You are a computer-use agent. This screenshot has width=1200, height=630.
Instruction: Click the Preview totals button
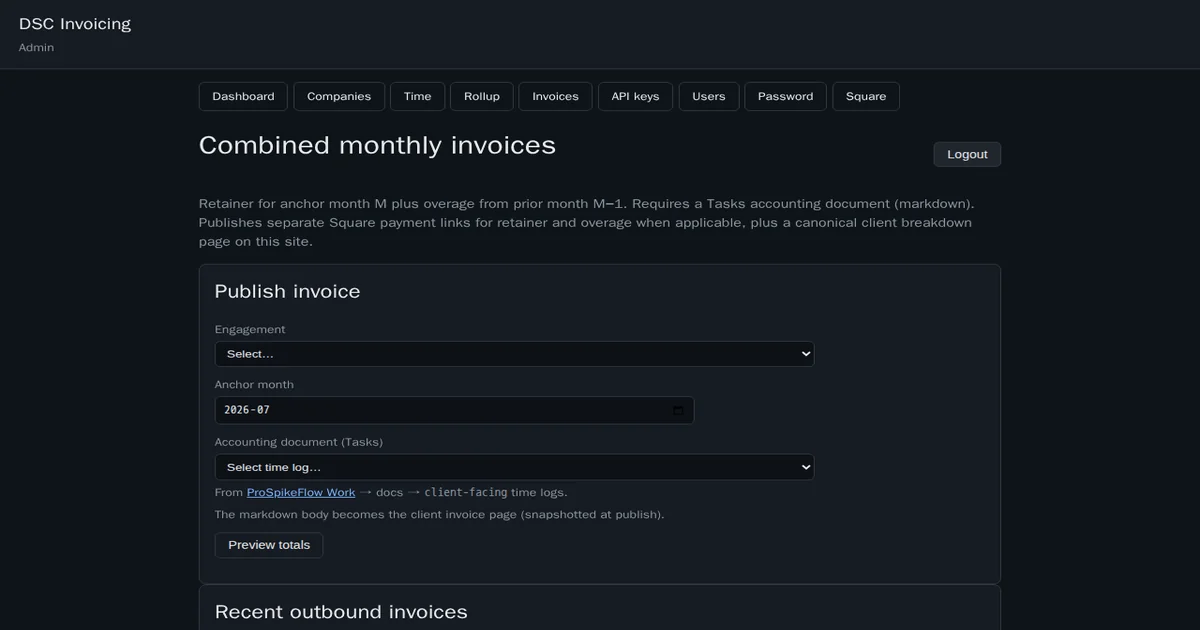(x=269, y=545)
